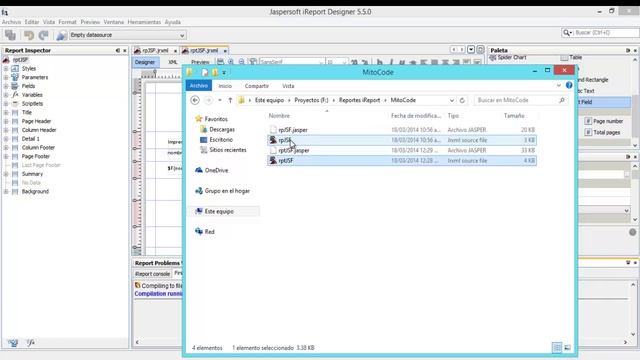Select the Page number tool in Paleta

click(604, 121)
